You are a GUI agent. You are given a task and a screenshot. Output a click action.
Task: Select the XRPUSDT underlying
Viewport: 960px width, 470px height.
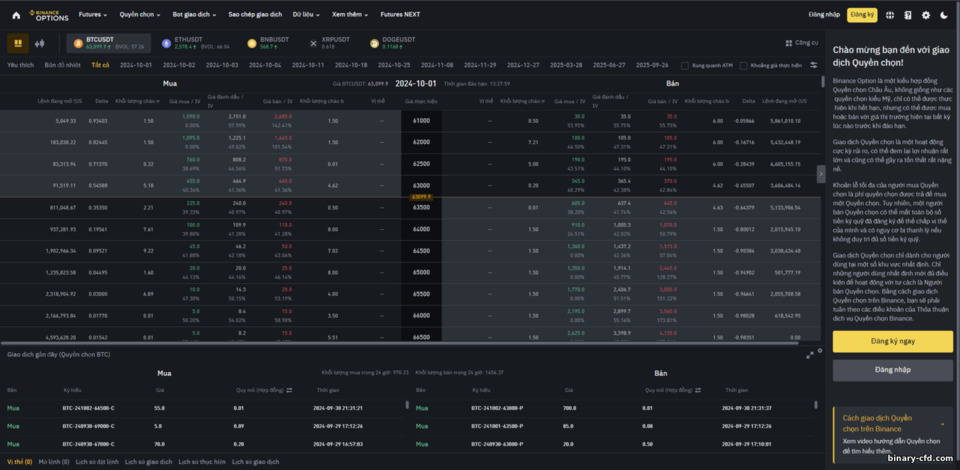[331, 43]
